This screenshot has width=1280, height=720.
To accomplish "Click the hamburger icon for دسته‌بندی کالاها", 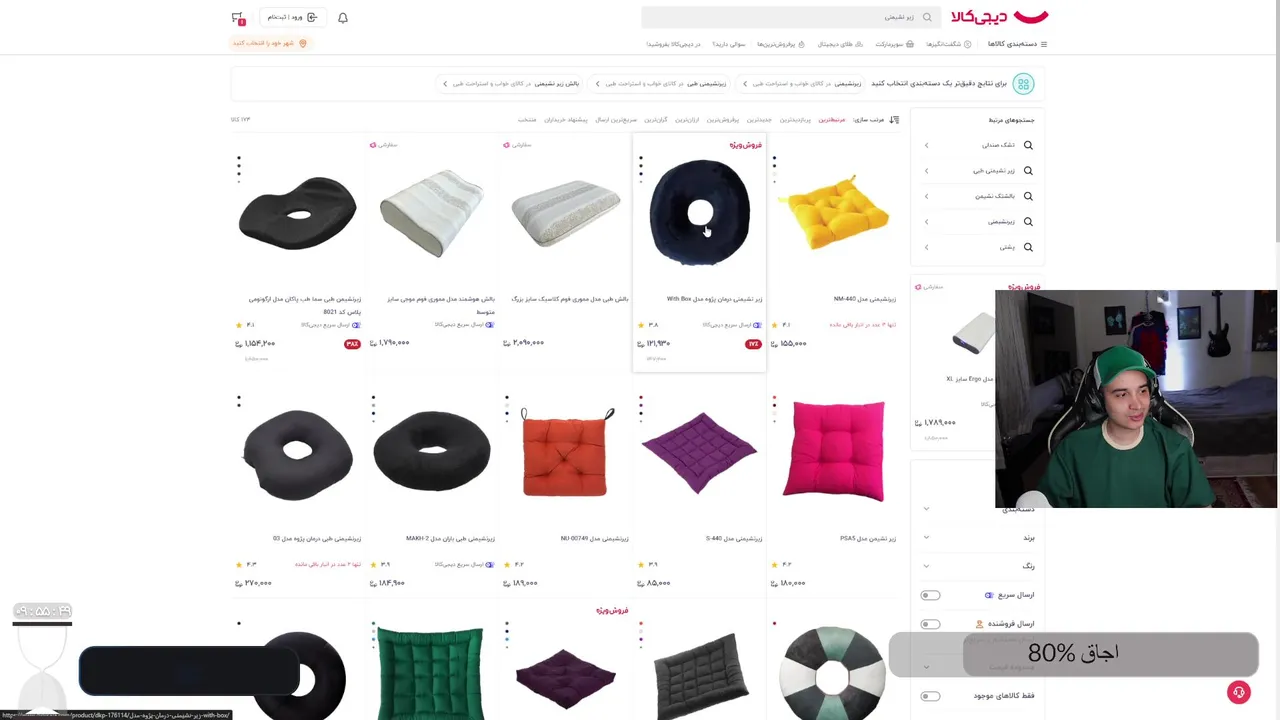I will tap(1044, 44).
